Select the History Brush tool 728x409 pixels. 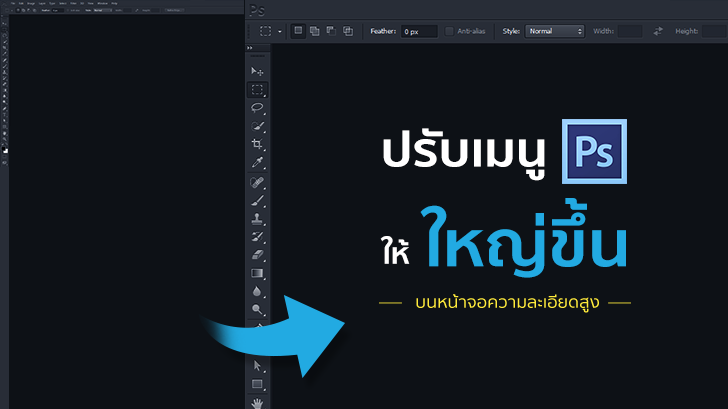click(257, 237)
